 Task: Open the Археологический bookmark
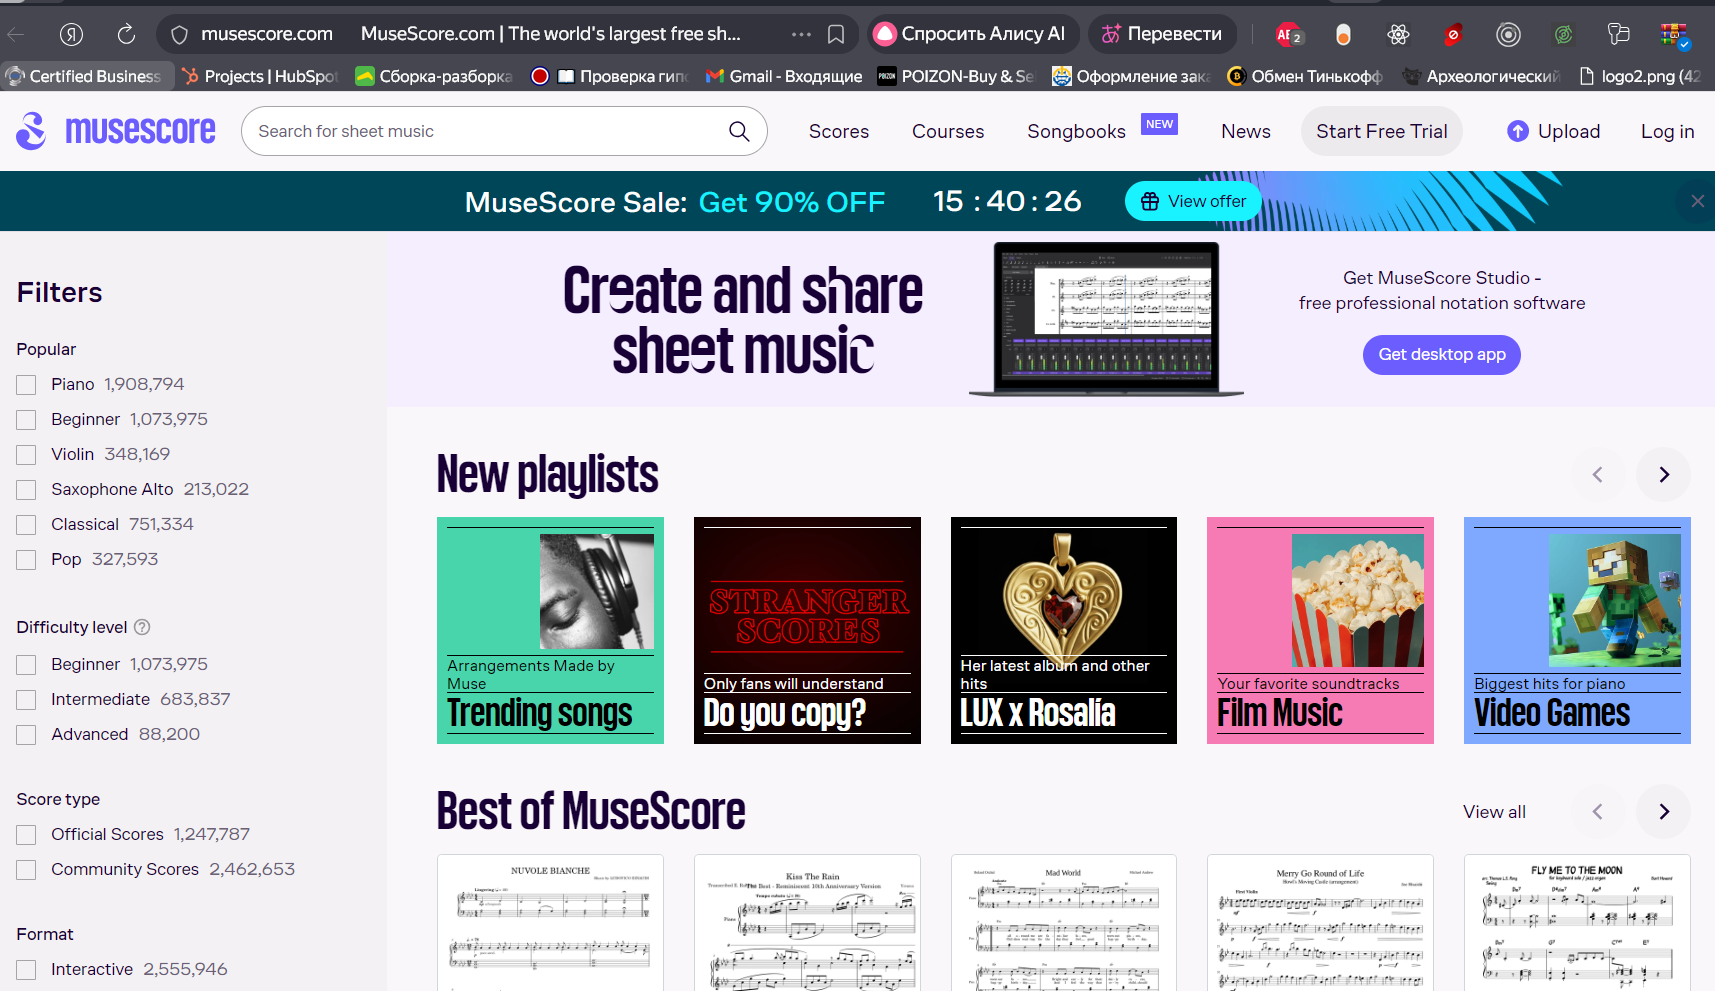(x=1481, y=76)
